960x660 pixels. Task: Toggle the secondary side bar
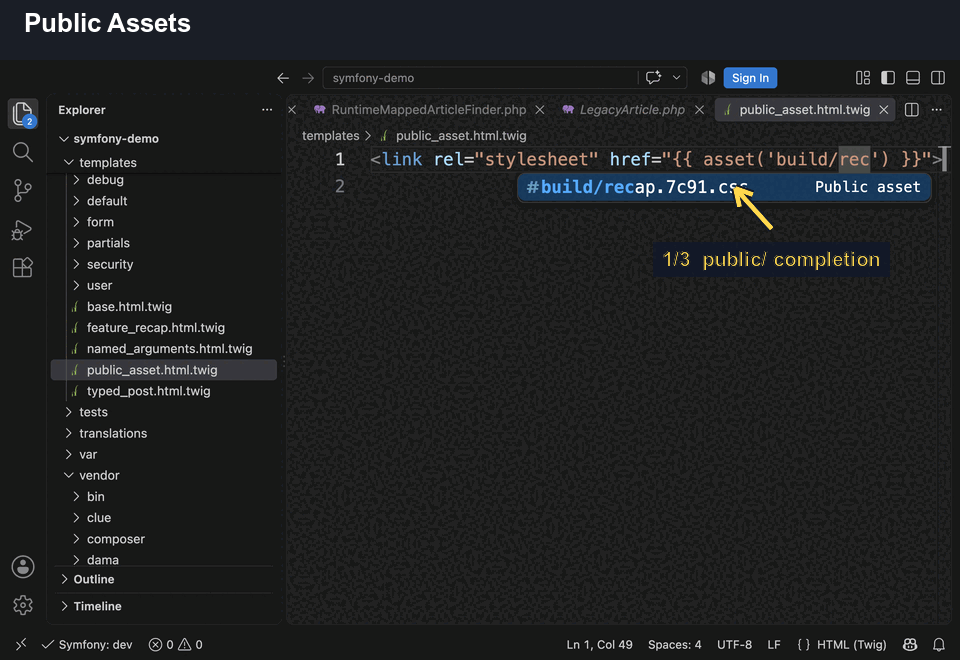[938, 78]
